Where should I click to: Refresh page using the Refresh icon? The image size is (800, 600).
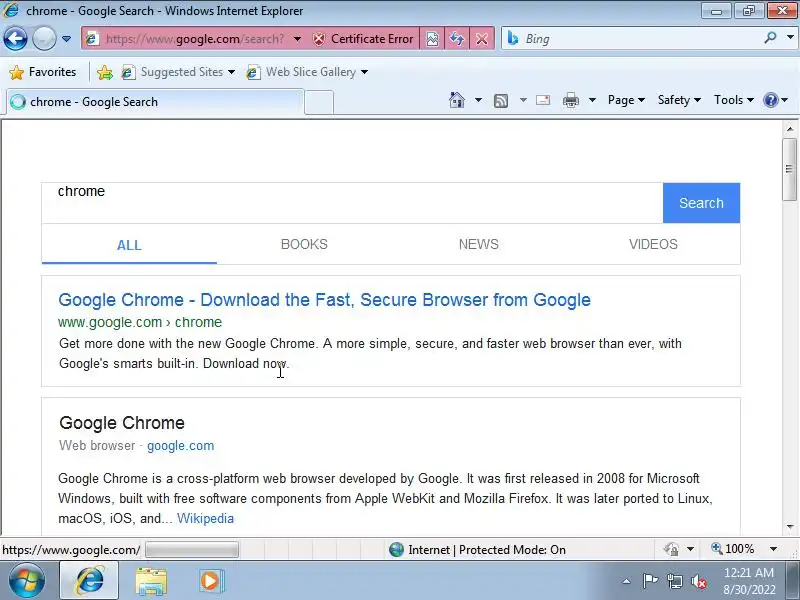[x=457, y=39]
